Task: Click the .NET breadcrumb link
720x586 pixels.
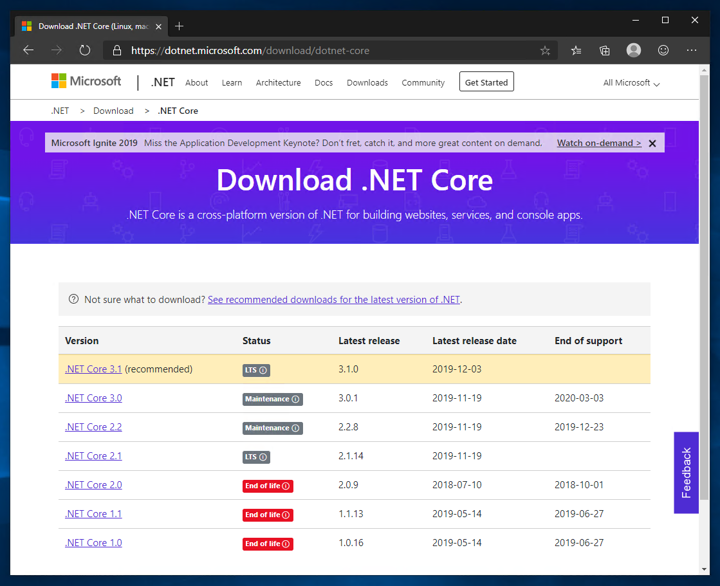Action: click(60, 111)
